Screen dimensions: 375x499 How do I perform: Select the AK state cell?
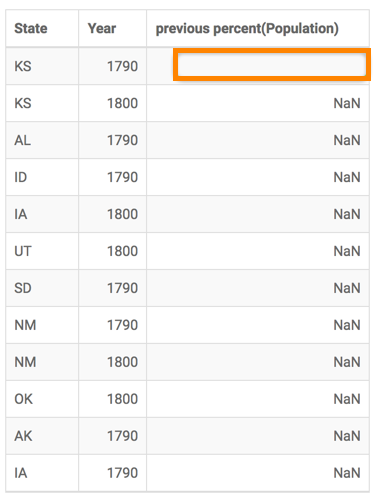(x=23, y=436)
